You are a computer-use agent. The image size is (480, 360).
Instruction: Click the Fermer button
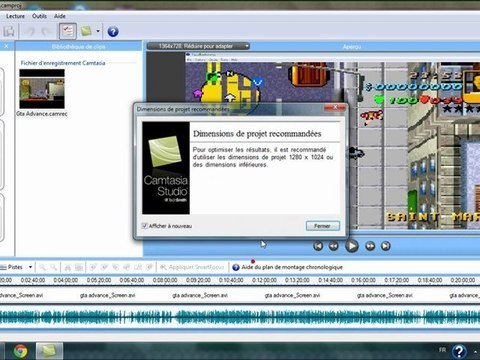[323, 226]
